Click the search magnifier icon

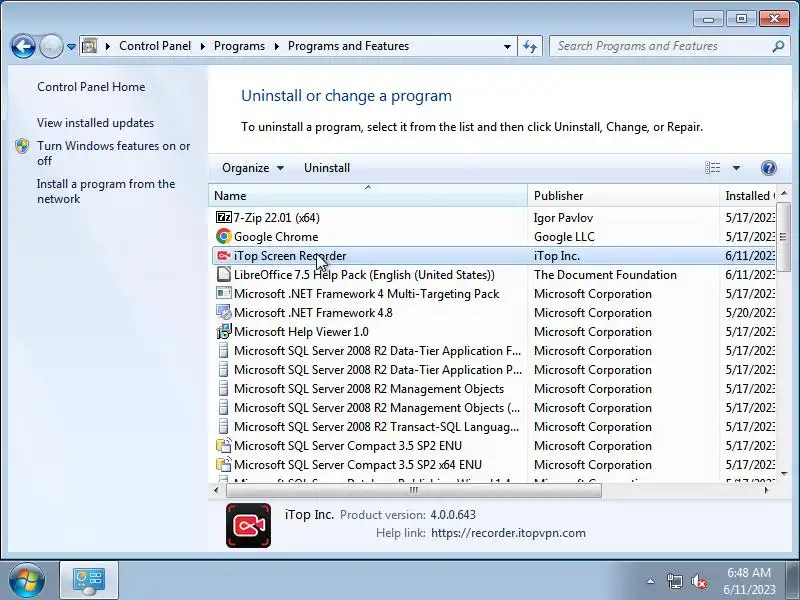(x=778, y=46)
